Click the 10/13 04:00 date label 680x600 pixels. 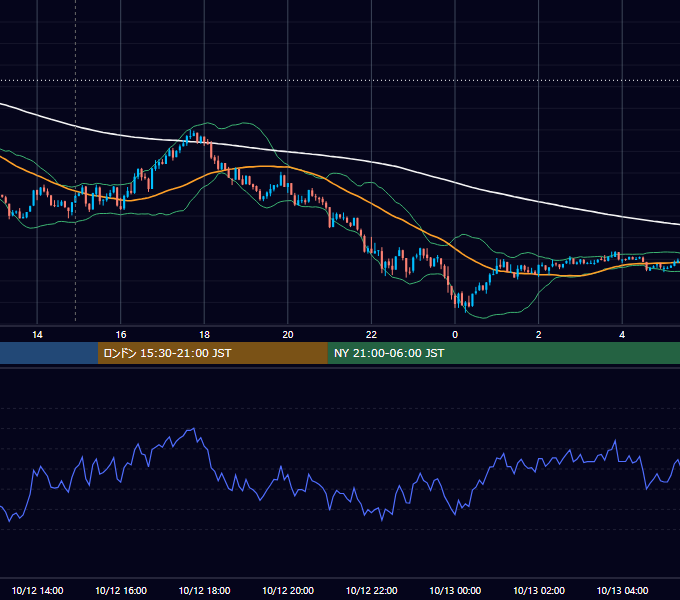point(622,590)
